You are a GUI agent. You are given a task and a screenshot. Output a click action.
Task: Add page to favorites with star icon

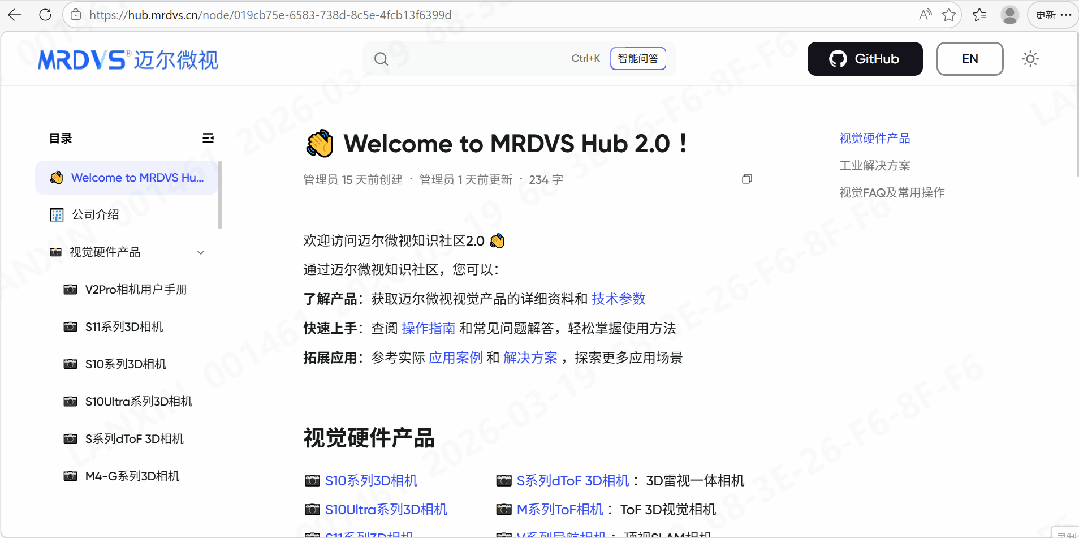949,15
